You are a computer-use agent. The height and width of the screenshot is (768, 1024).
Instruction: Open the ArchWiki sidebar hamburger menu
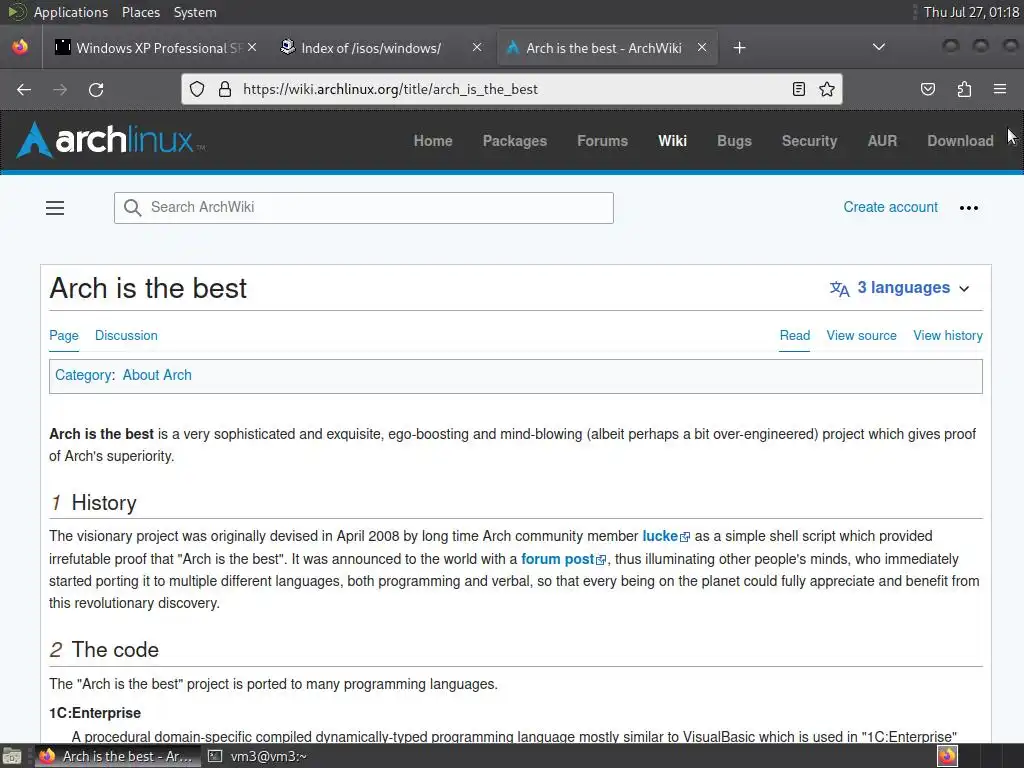click(x=55, y=208)
